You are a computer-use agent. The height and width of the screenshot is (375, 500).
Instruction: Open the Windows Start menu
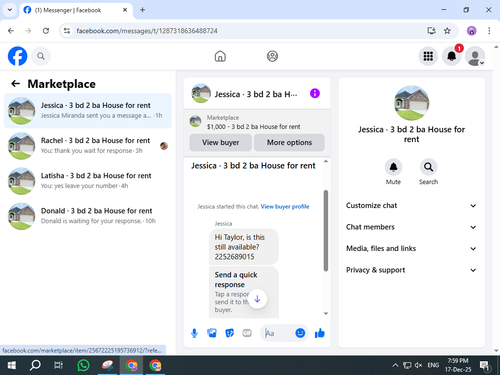click(x=12, y=365)
